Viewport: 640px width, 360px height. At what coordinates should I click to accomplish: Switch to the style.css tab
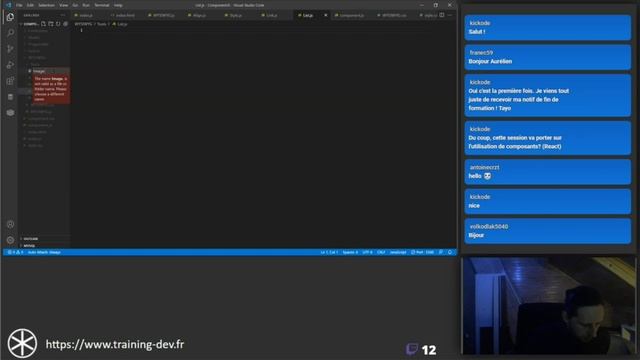tap(429, 15)
